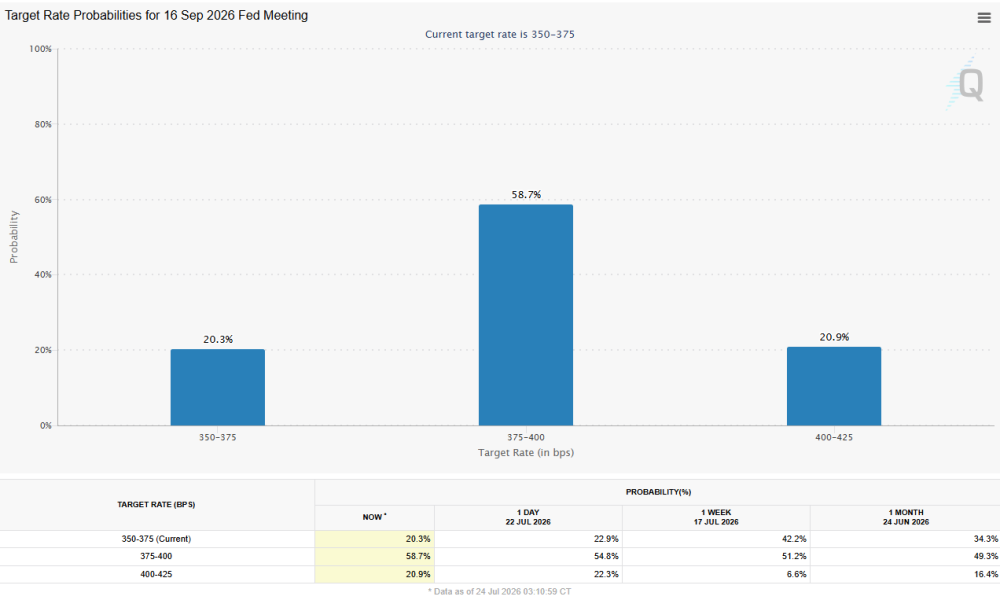Click the 20.9% bar data label
The width and height of the screenshot is (1000, 600).
coord(834,337)
